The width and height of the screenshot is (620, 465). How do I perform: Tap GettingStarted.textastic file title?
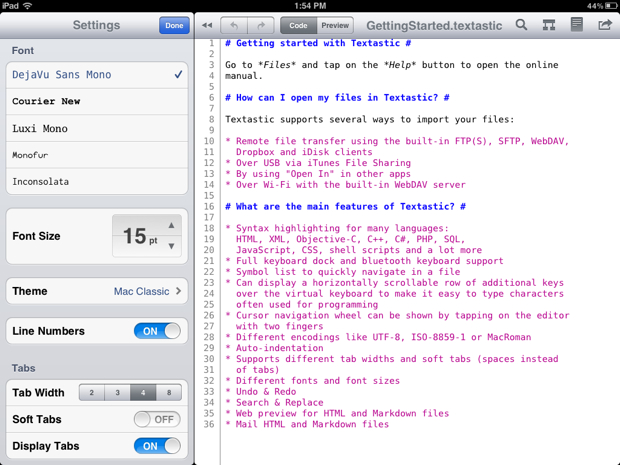click(x=434, y=26)
